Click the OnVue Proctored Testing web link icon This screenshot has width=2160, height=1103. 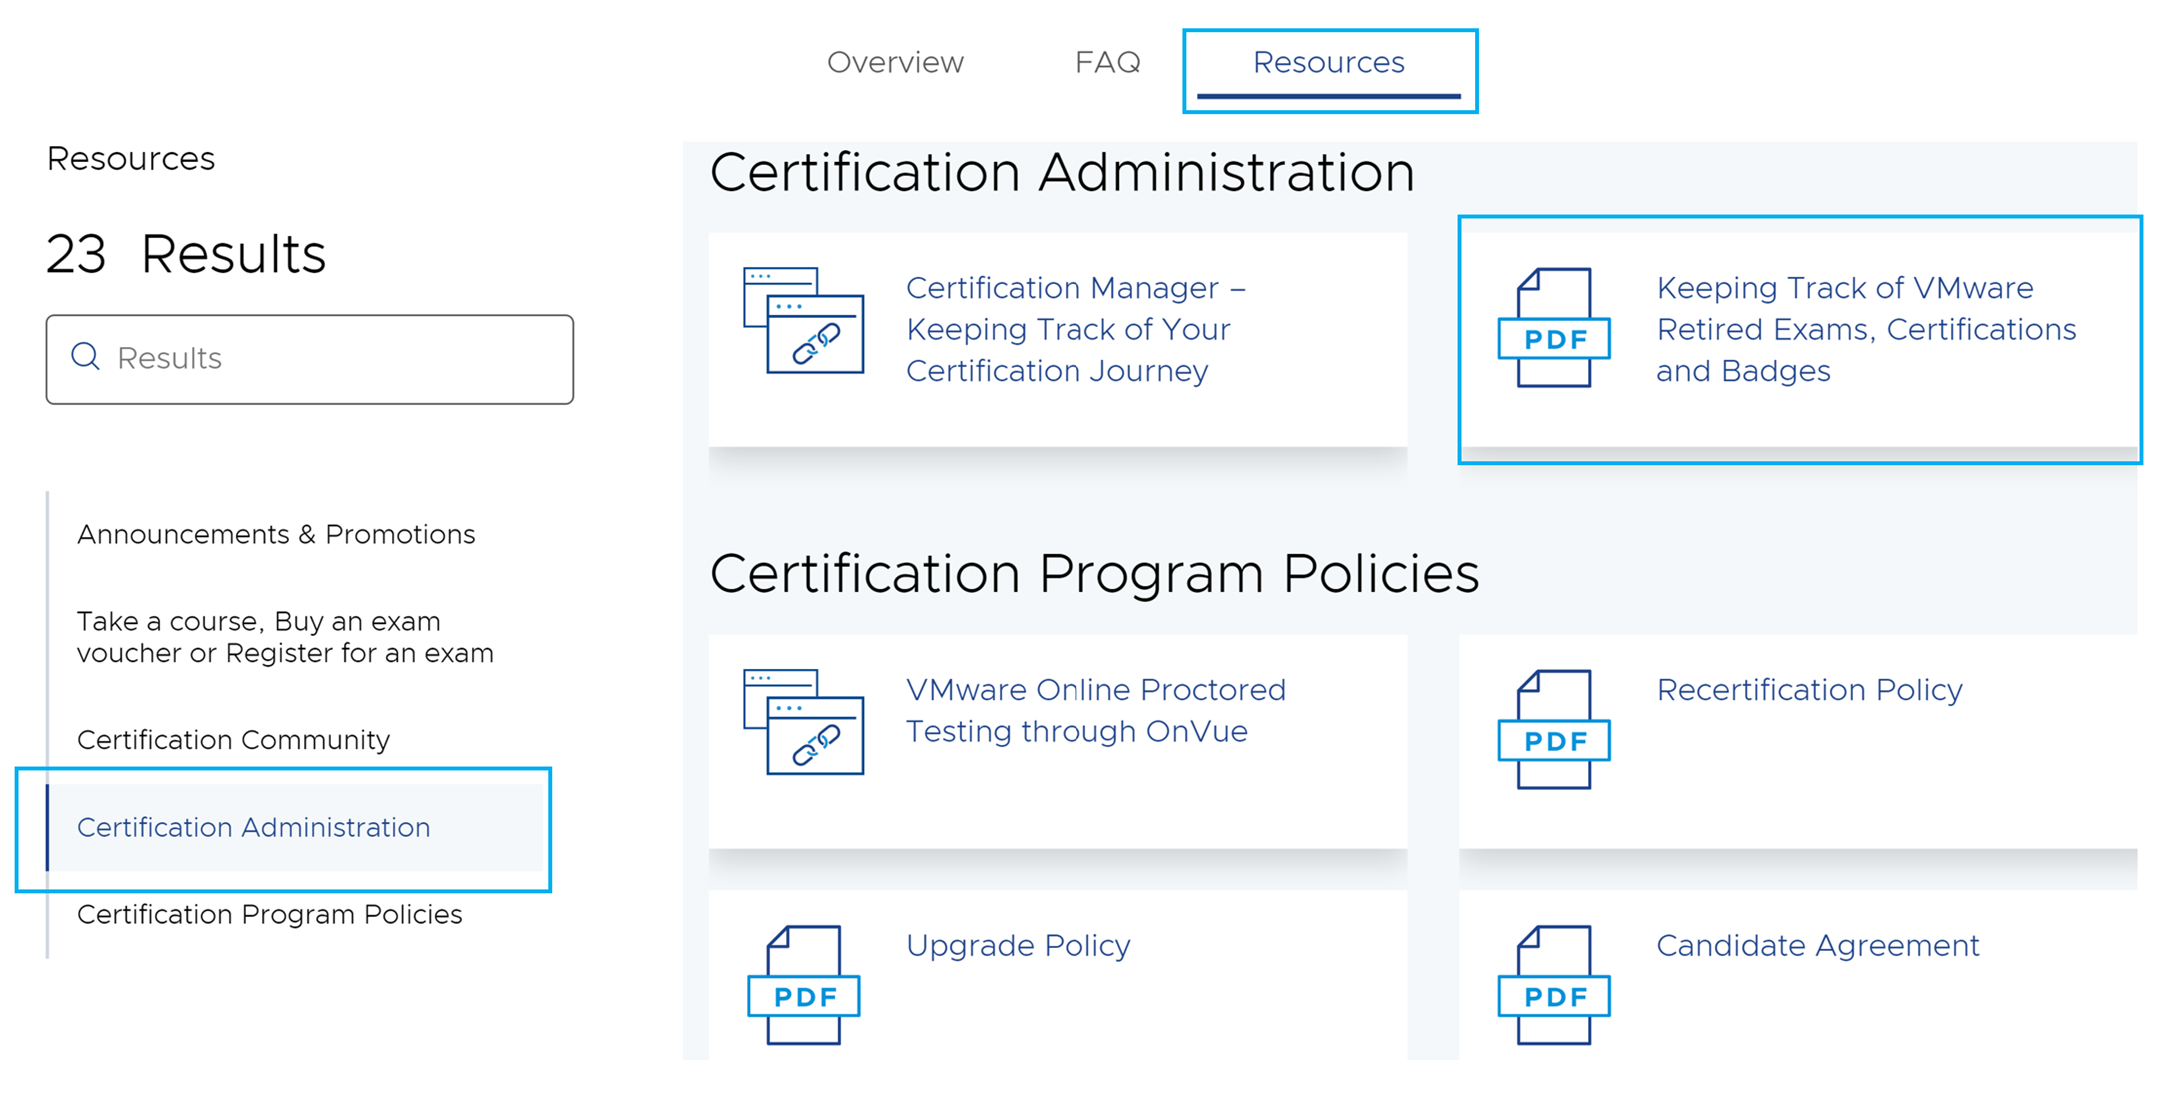pos(803,722)
